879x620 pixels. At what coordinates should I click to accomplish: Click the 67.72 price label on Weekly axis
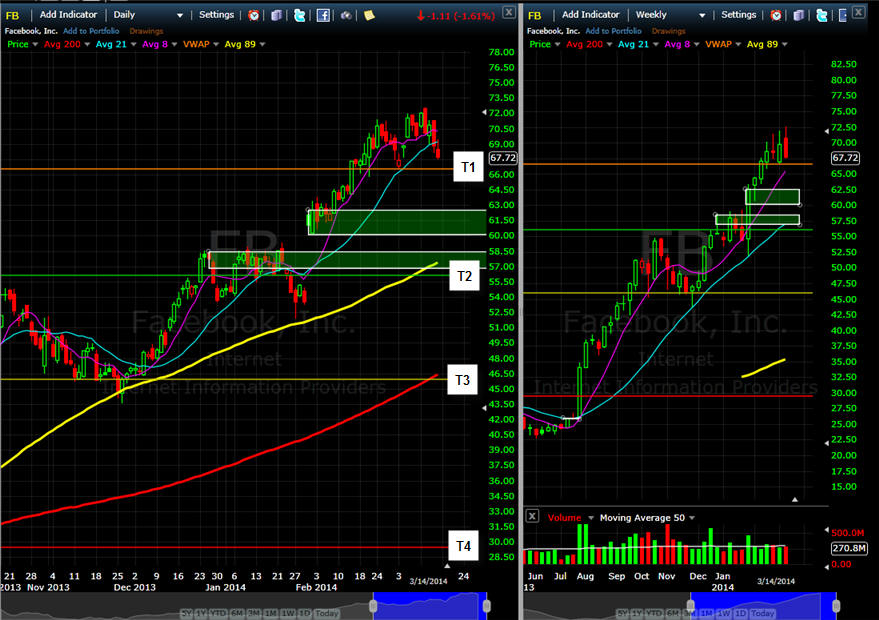click(845, 158)
